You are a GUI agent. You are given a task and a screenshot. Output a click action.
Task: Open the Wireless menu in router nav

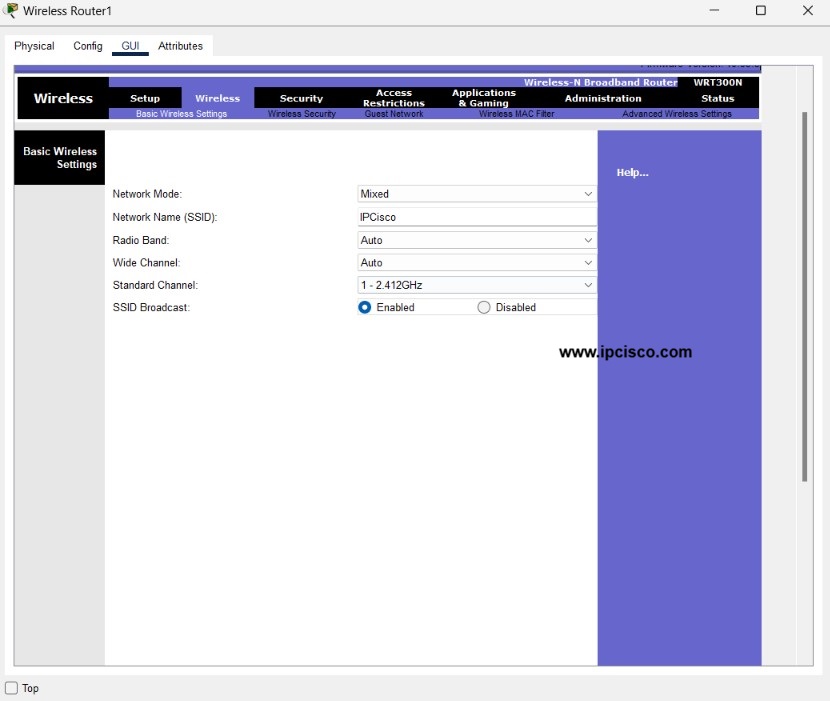pyautogui.click(x=218, y=98)
